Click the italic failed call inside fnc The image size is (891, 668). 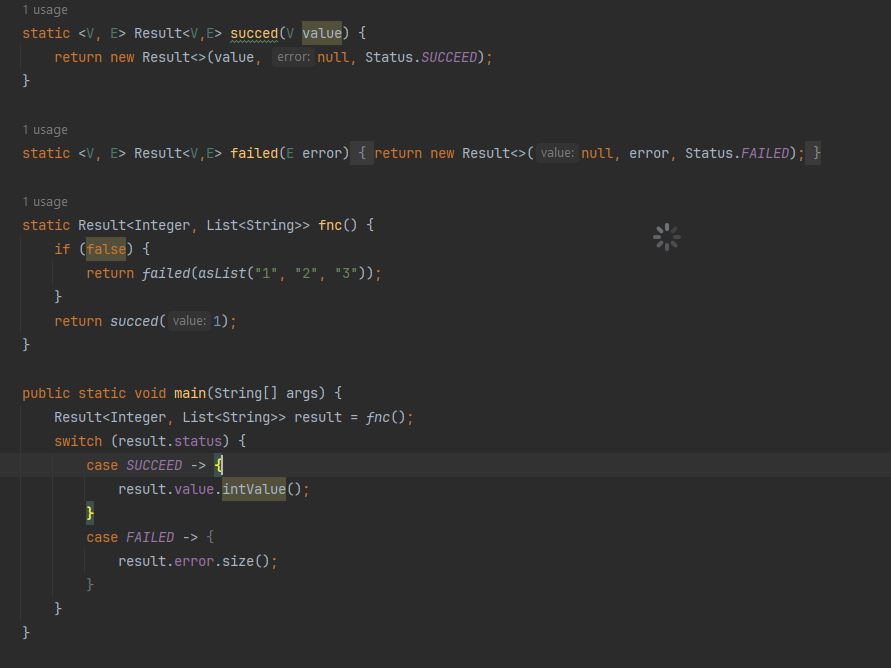[x=166, y=273]
